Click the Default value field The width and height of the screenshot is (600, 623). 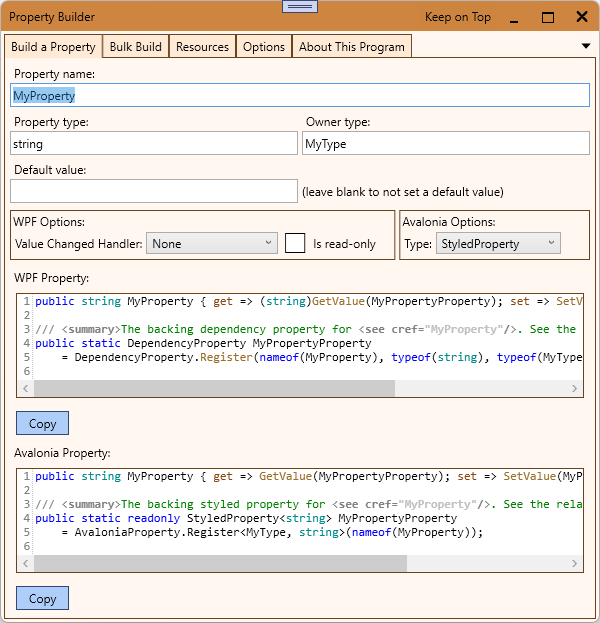point(154,191)
